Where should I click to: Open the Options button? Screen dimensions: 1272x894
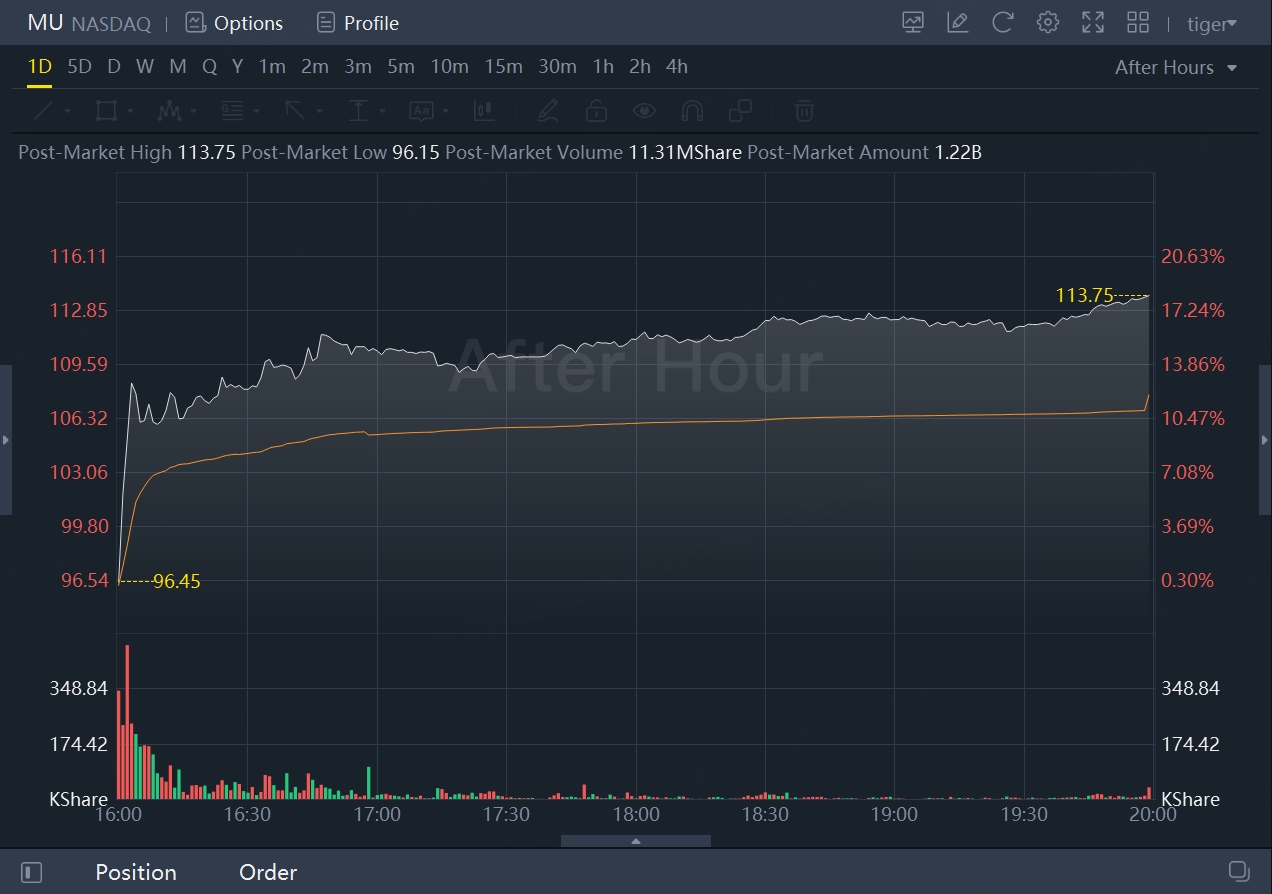coord(234,23)
